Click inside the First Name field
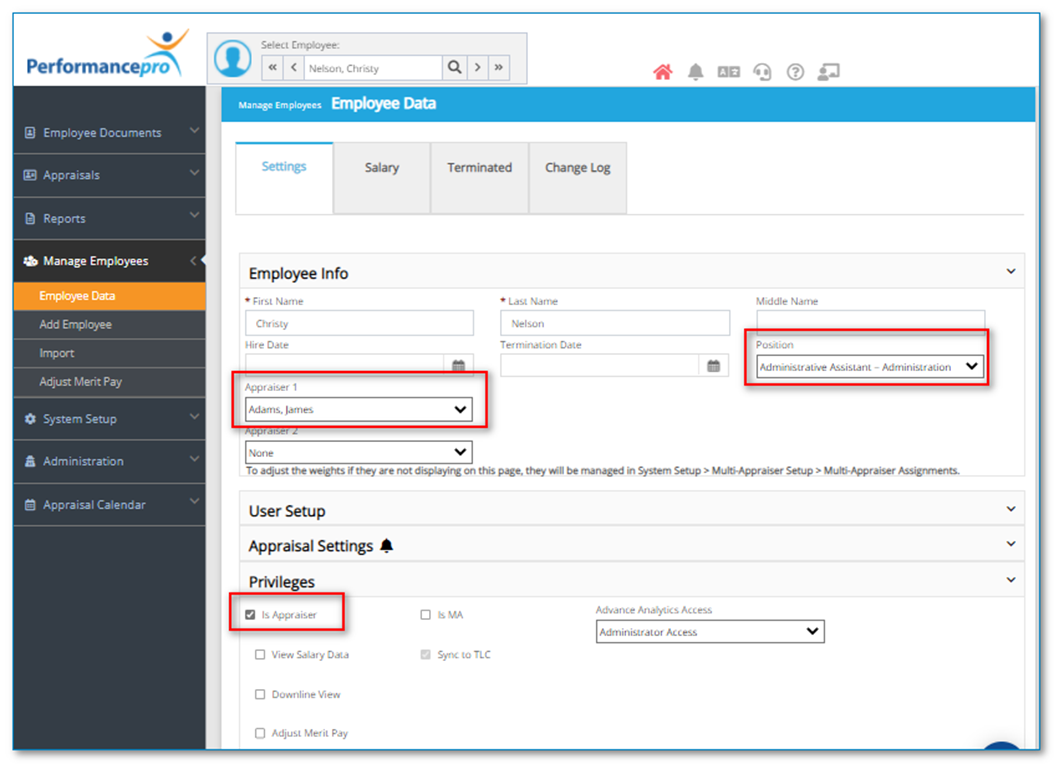This screenshot has width=1054, height=764. [x=359, y=322]
